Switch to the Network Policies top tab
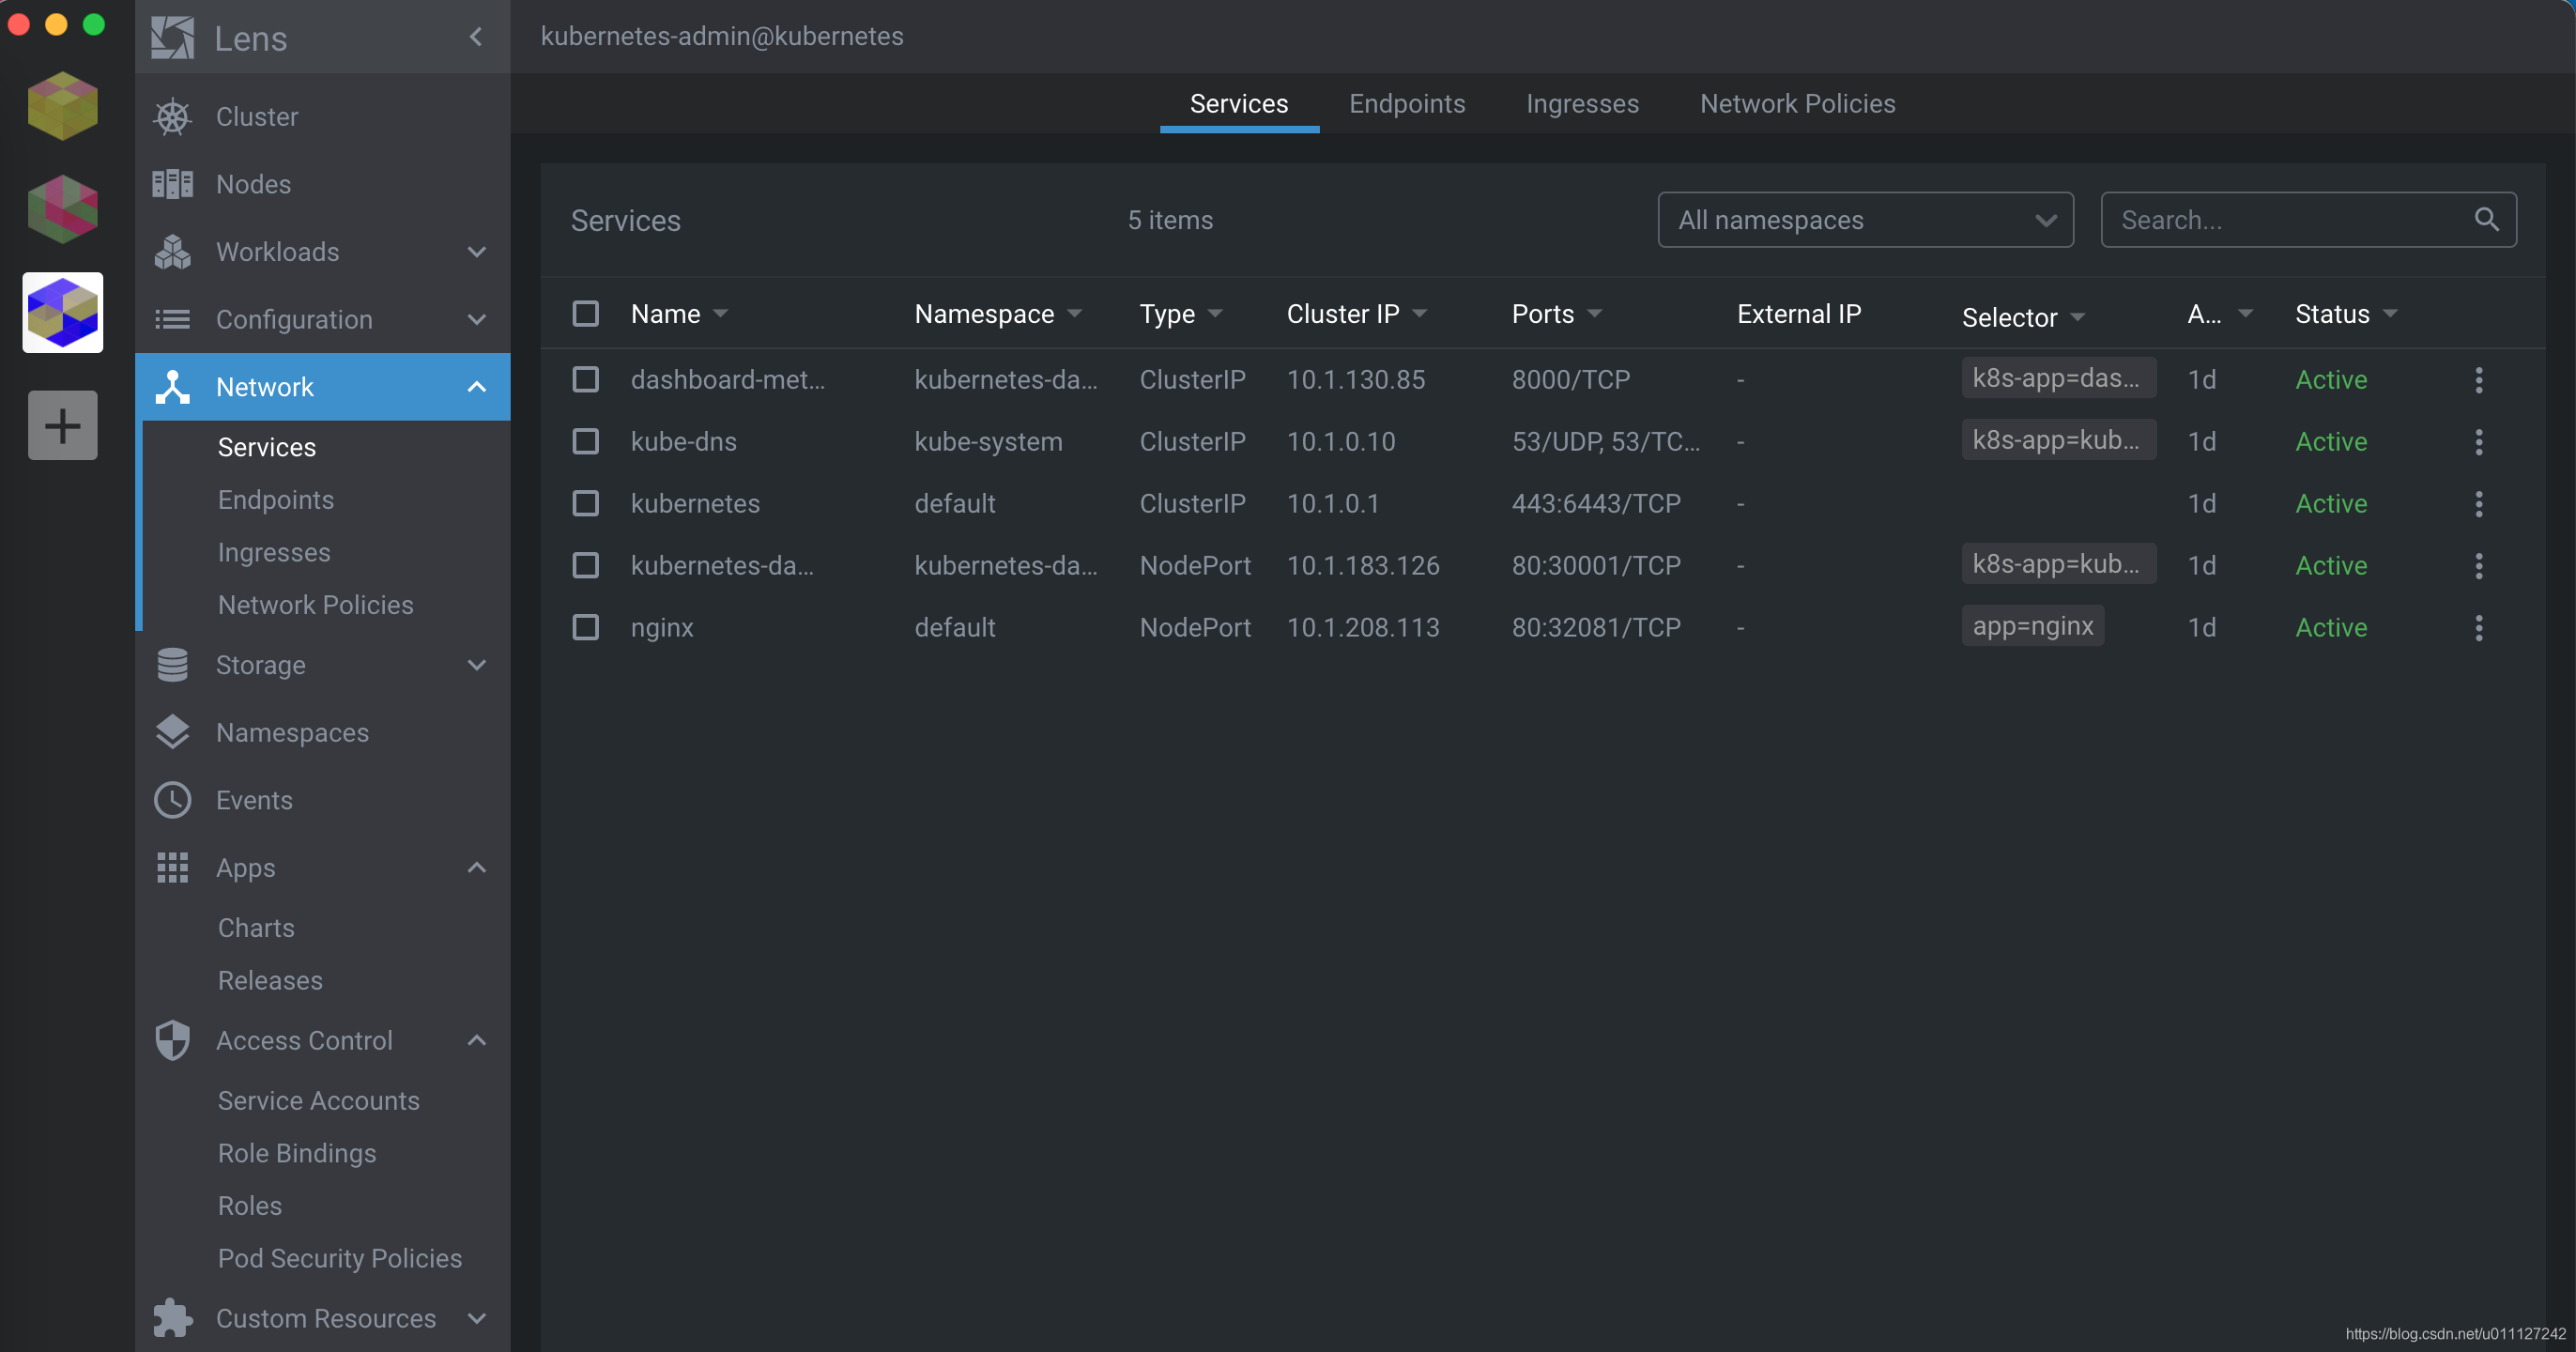 1798,104
